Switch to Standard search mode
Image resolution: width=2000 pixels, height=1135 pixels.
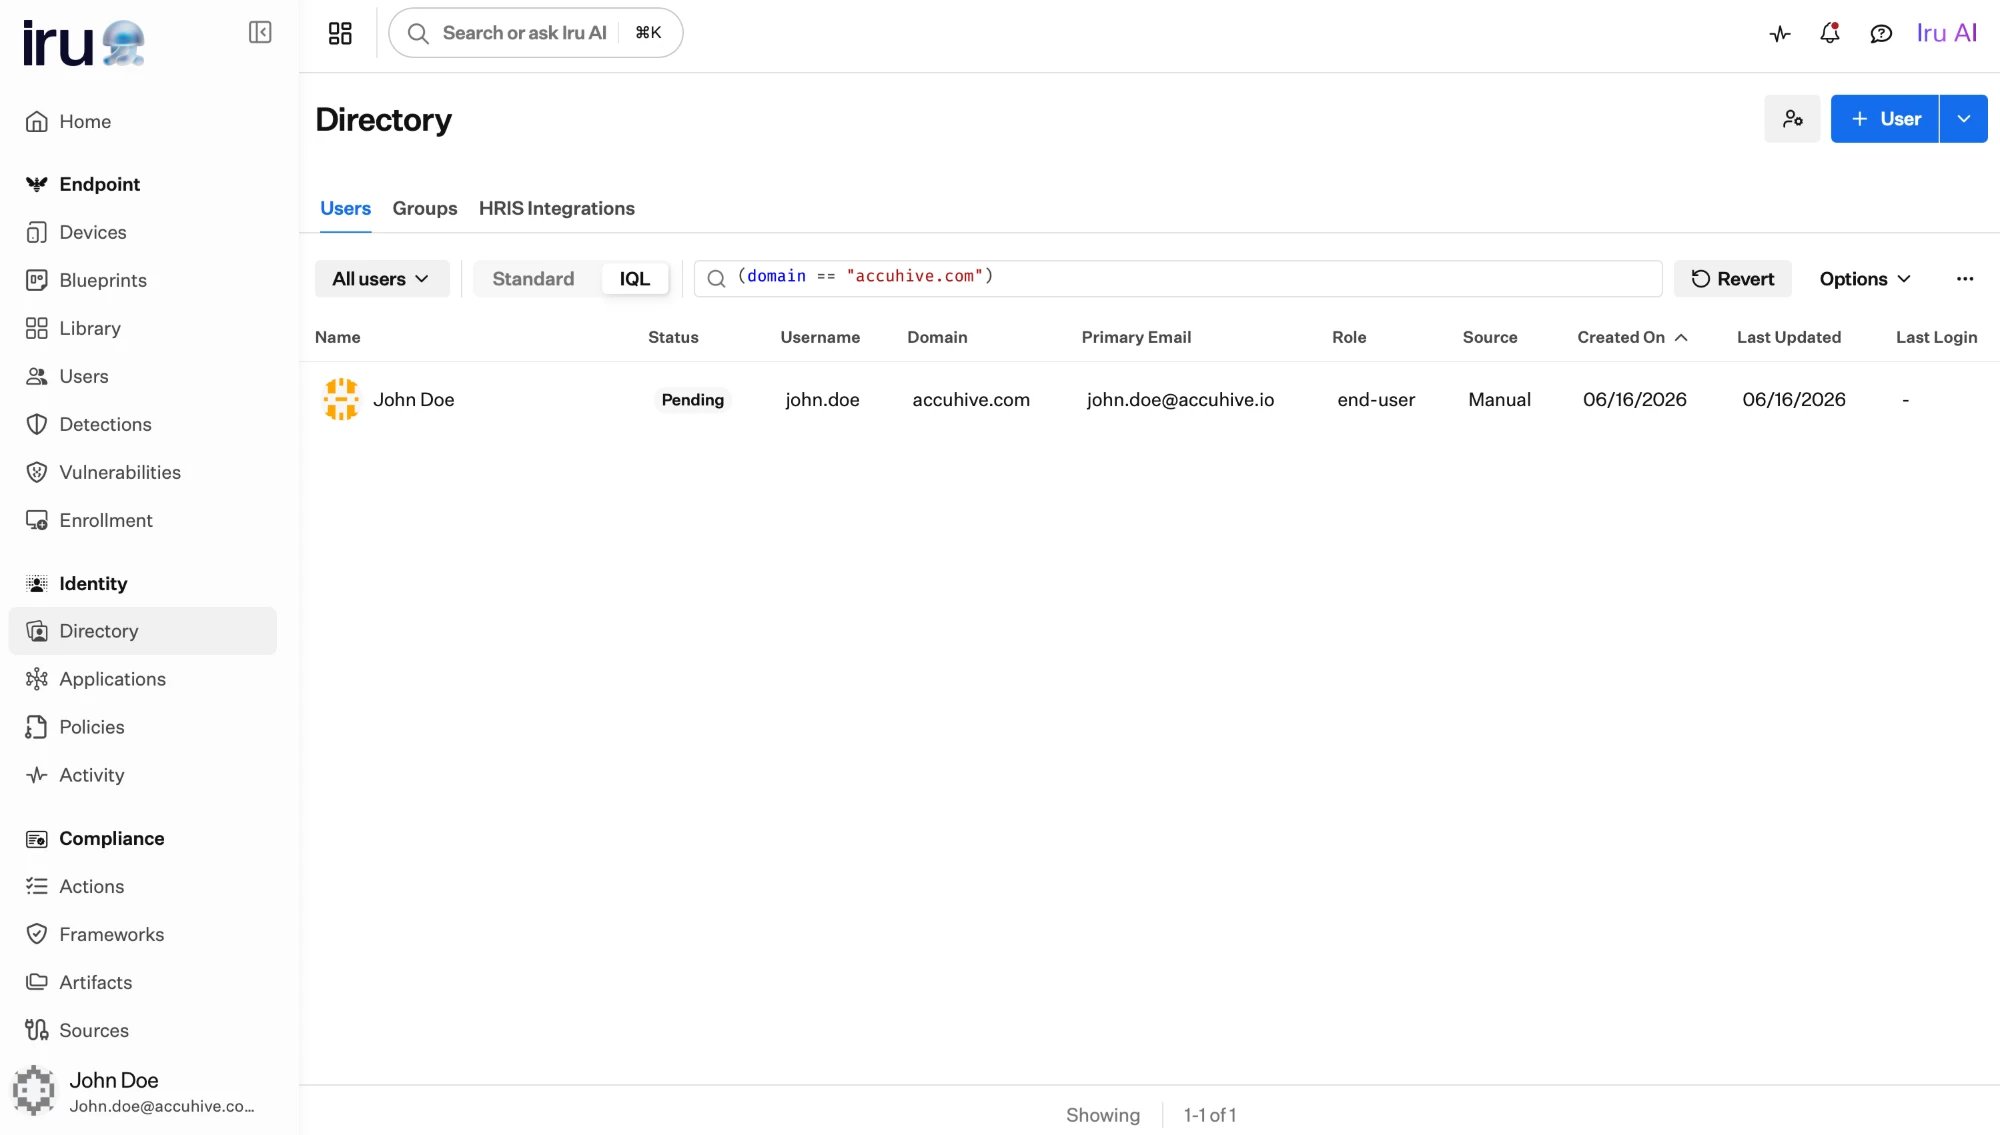click(x=533, y=279)
